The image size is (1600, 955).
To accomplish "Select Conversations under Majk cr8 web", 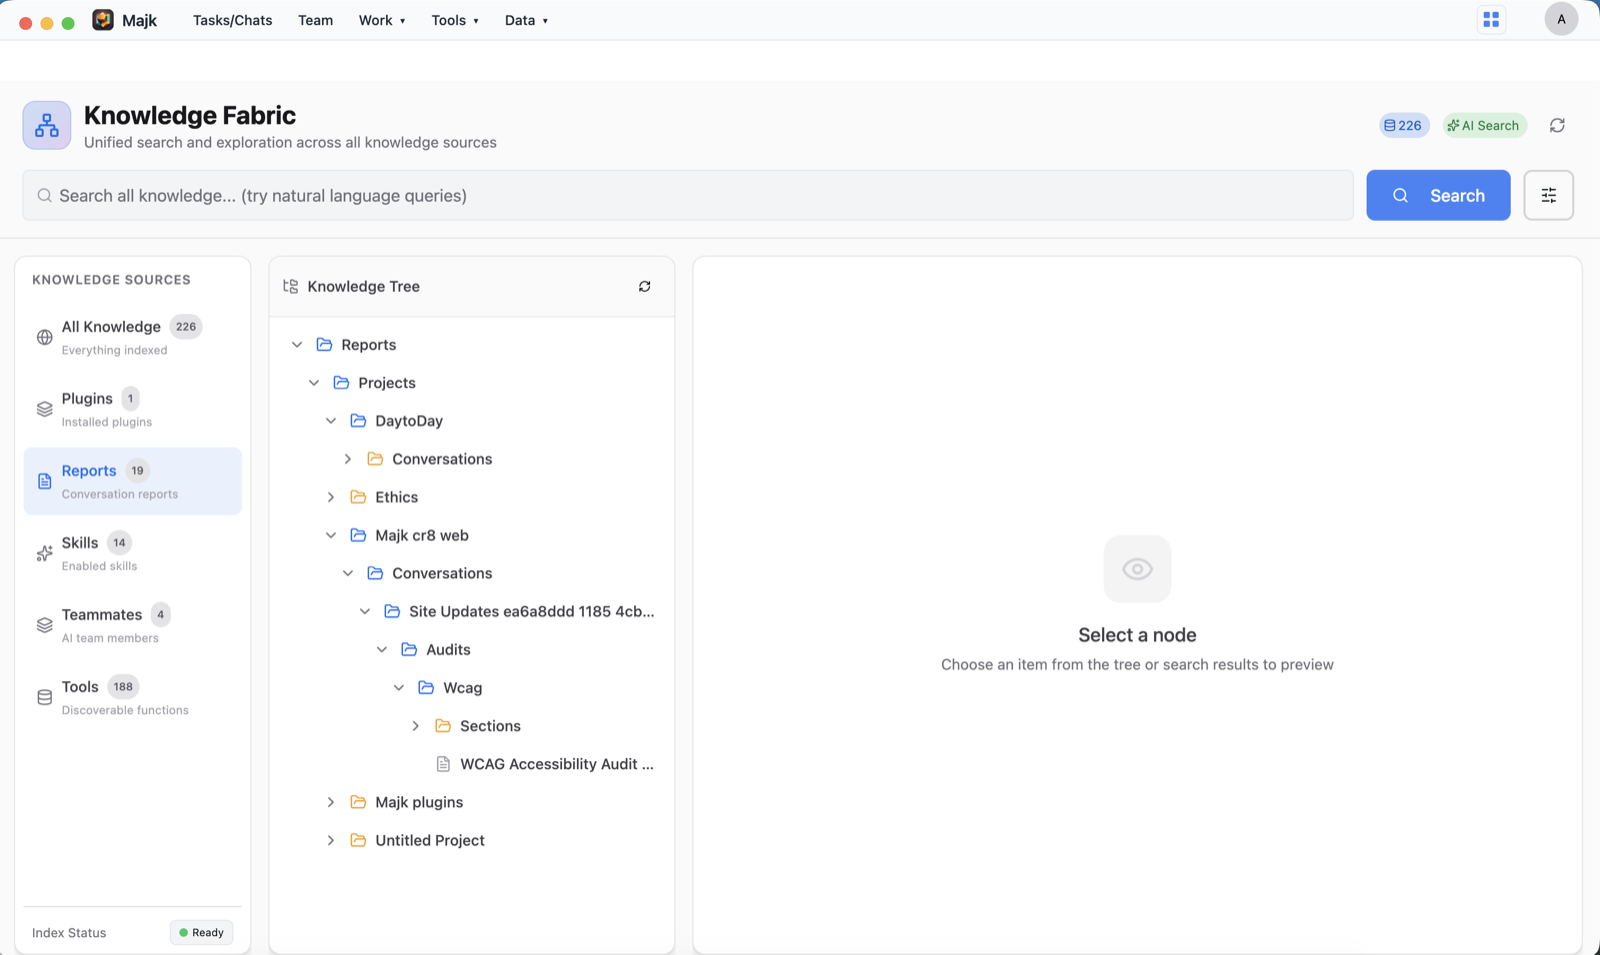I will tap(442, 573).
